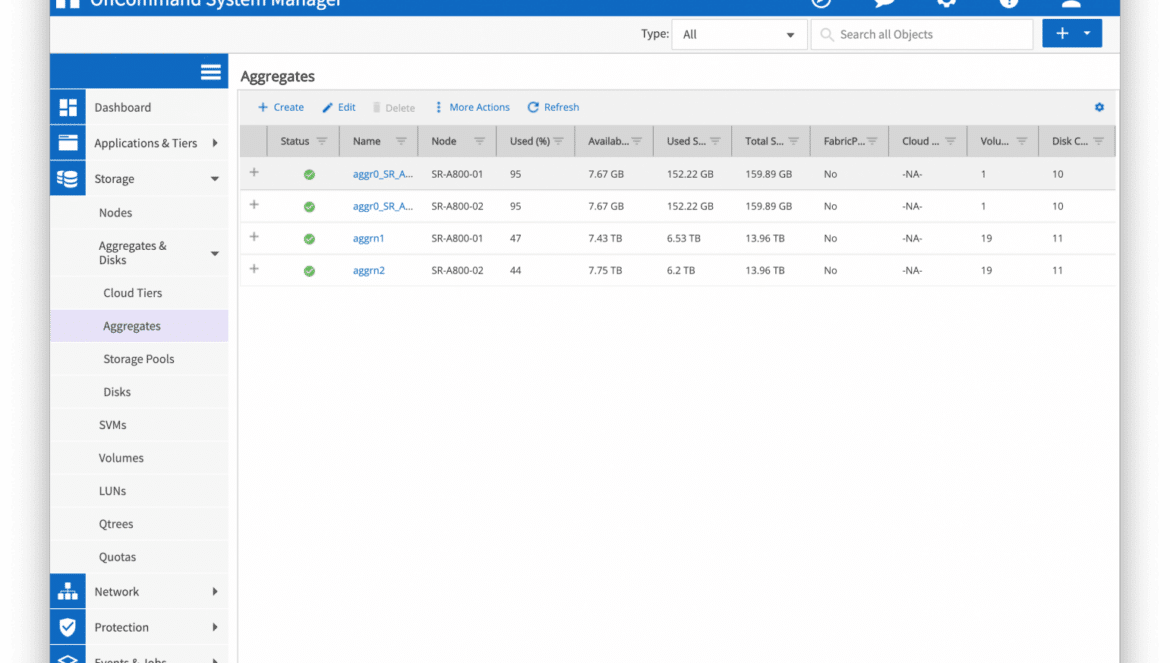The height and width of the screenshot is (663, 1170).
Task: Focus the Search all Objects field
Action: pos(922,34)
